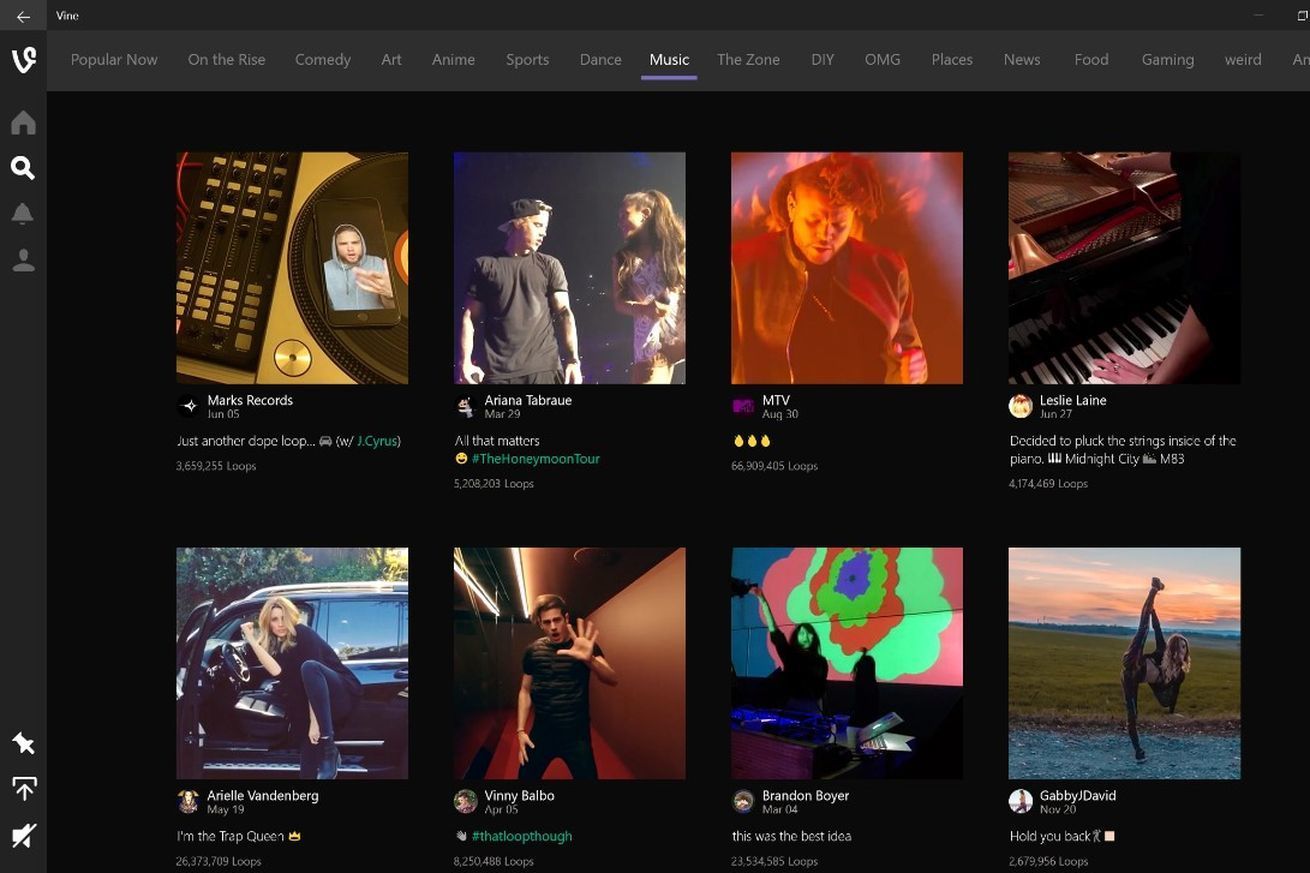Image resolution: width=1310 pixels, height=873 pixels.
Task: Click the pin icon in sidebar
Action: (x=23, y=743)
